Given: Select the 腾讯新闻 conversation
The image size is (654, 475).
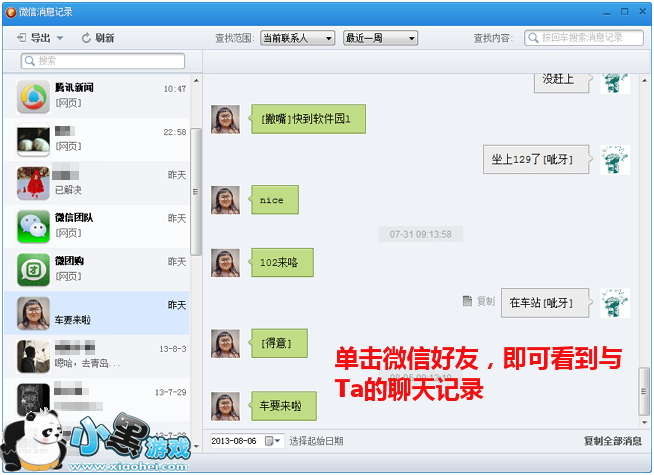Looking at the screenshot, I should tap(97, 96).
